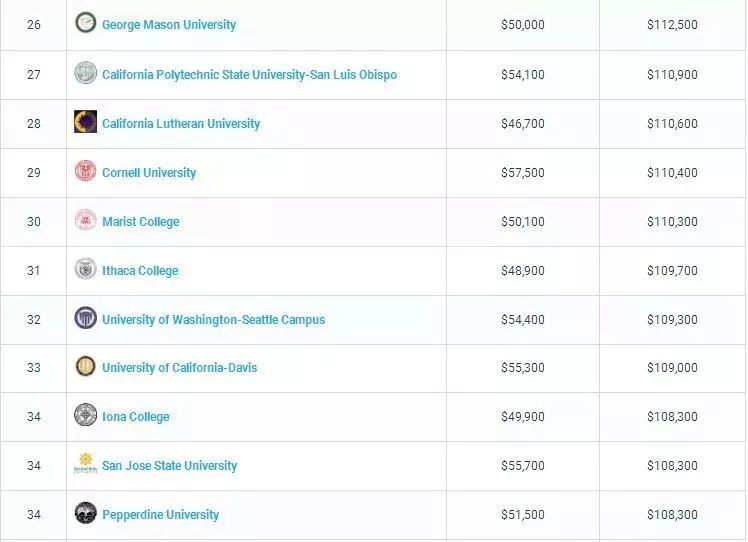Click the George Mason University logo icon

pyautogui.click(x=86, y=23)
